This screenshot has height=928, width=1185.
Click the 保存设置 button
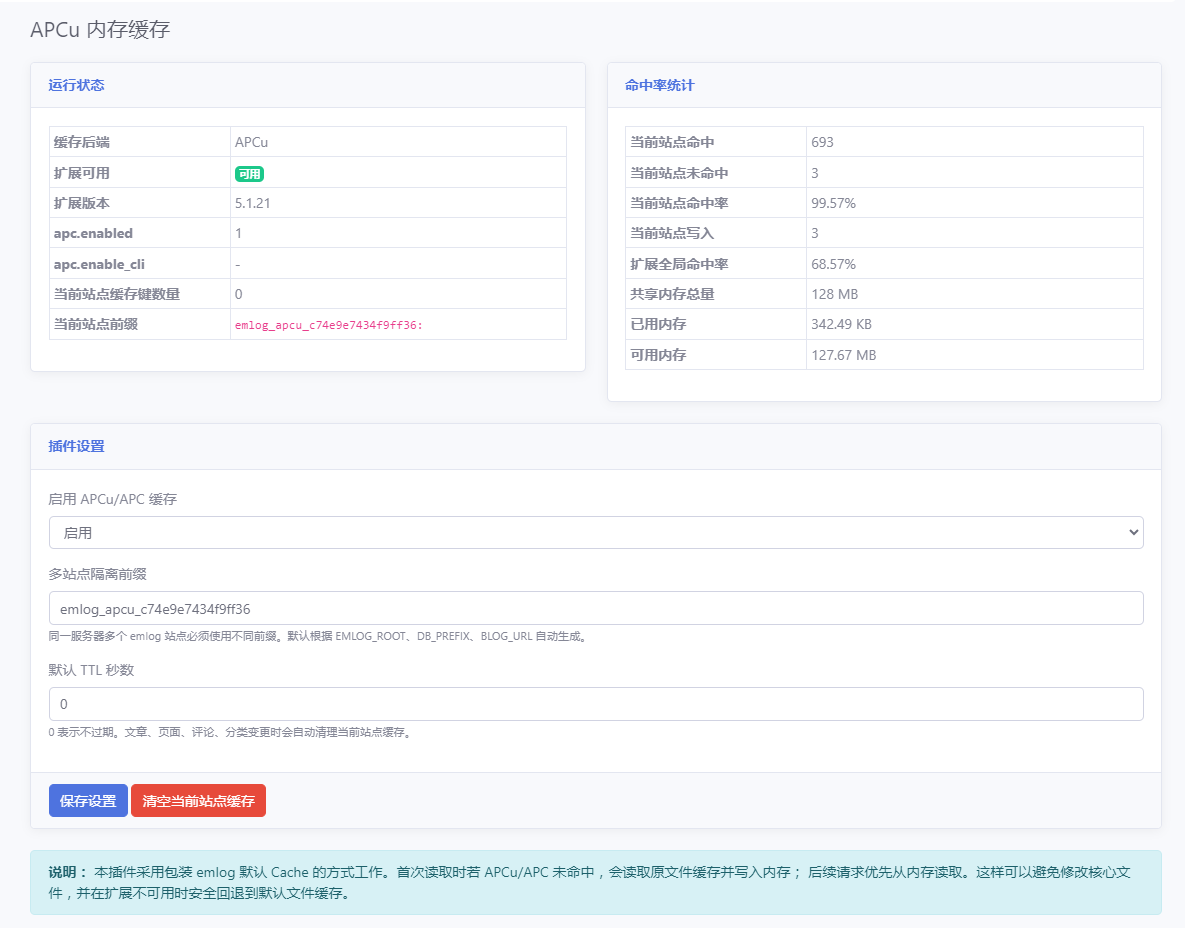(88, 800)
